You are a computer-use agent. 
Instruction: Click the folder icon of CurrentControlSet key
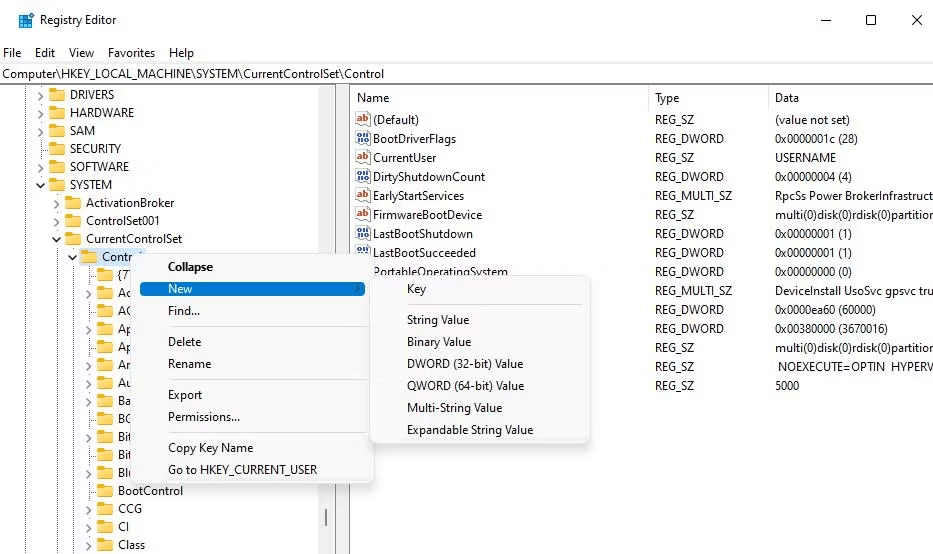click(x=73, y=239)
